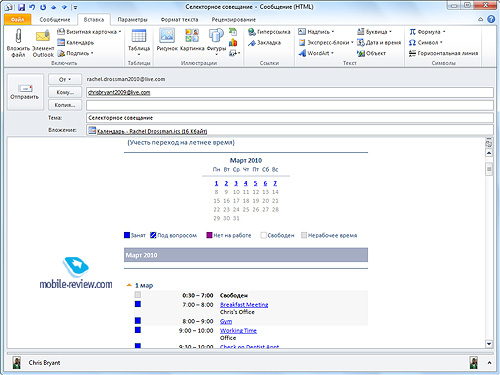Collapse the 1 мар day section

(x=129, y=285)
